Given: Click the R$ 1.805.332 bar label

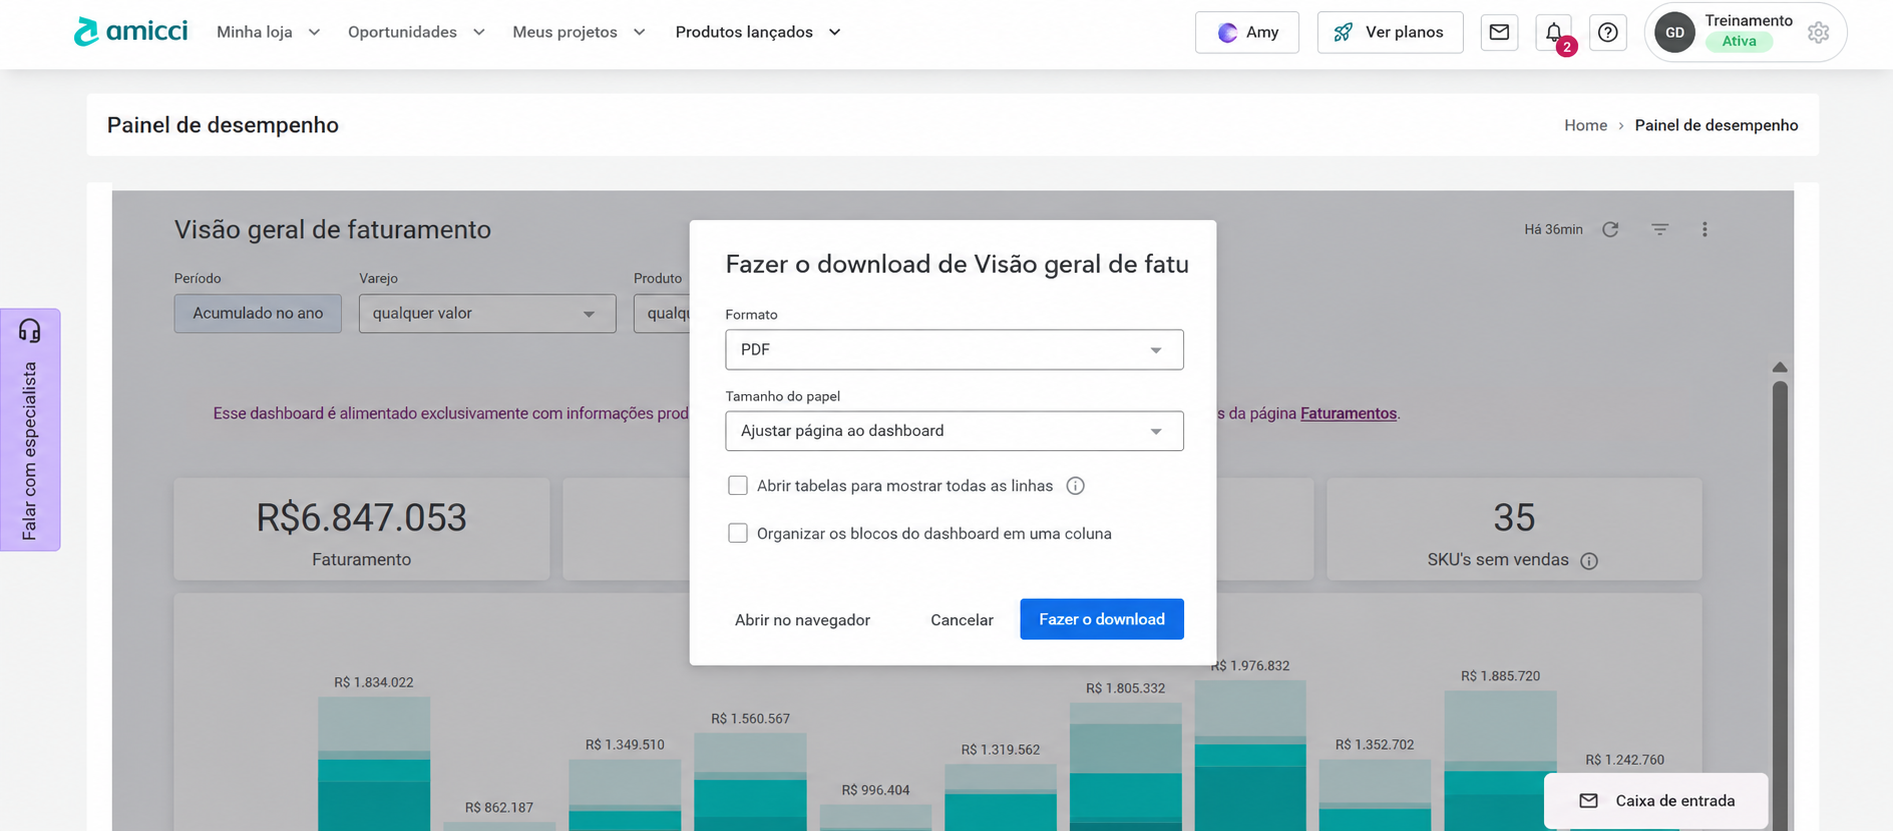Looking at the screenshot, I should 1125,689.
